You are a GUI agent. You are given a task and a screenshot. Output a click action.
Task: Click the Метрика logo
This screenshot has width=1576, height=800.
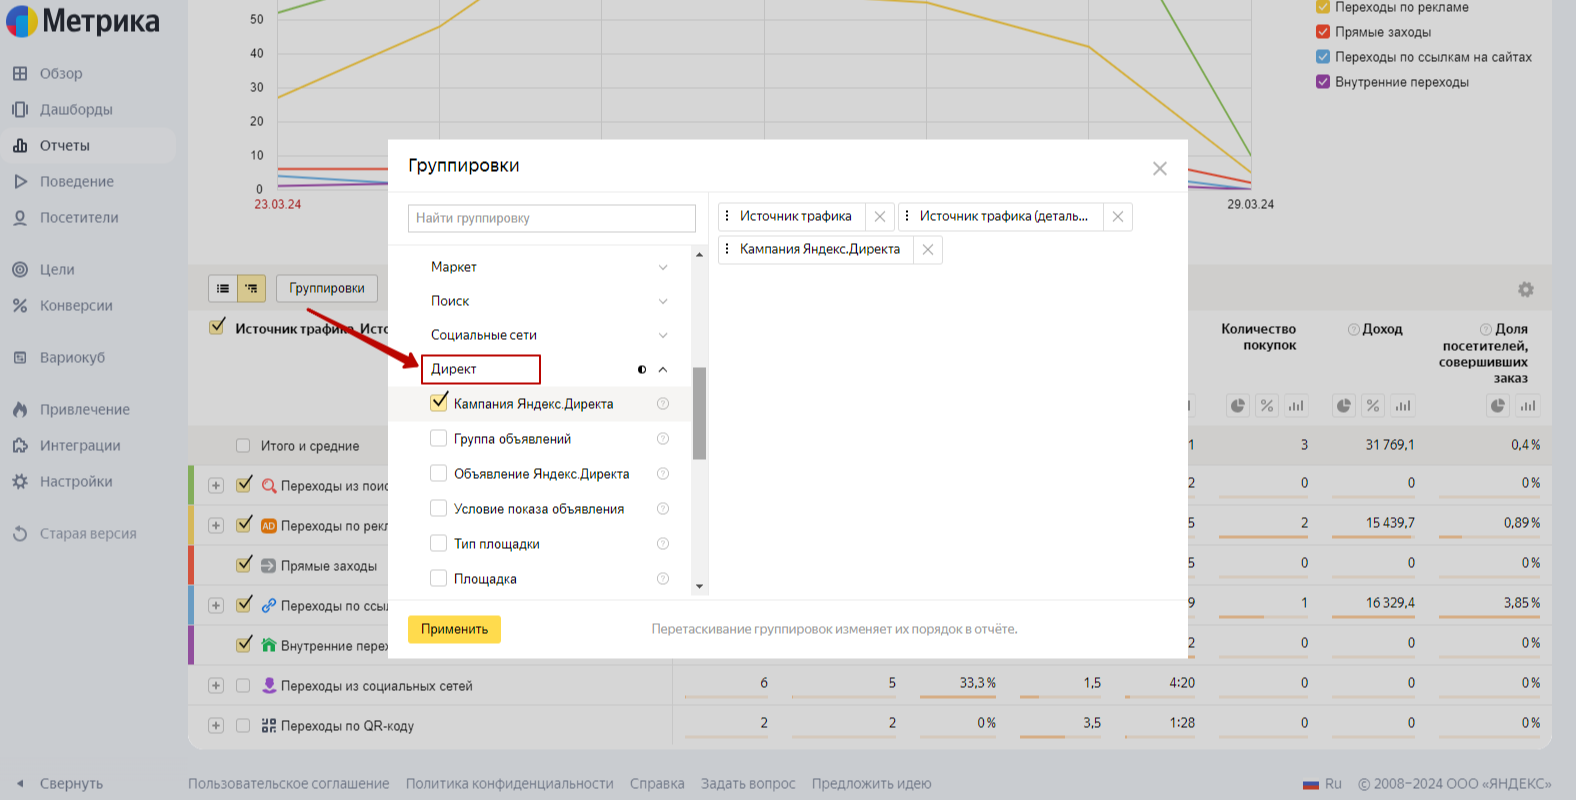[x=83, y=21]
